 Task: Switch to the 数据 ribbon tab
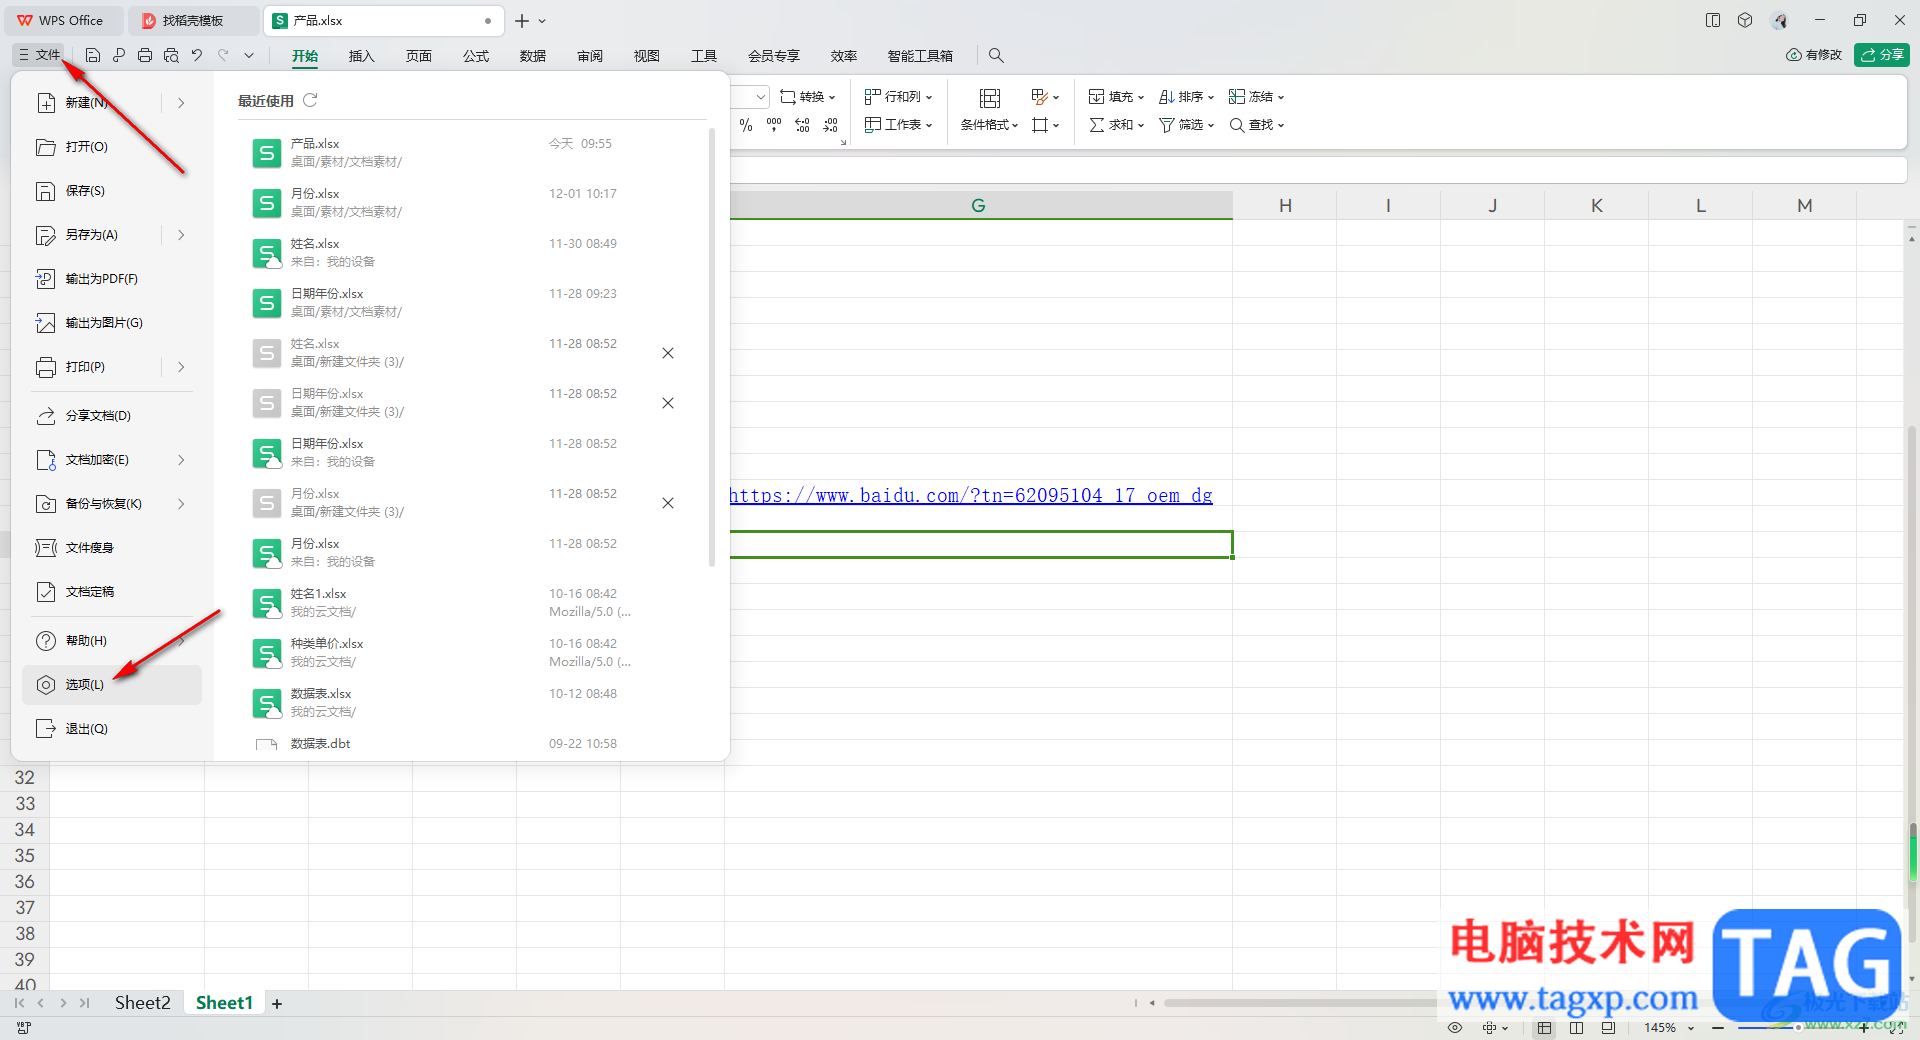pos(533,56)
